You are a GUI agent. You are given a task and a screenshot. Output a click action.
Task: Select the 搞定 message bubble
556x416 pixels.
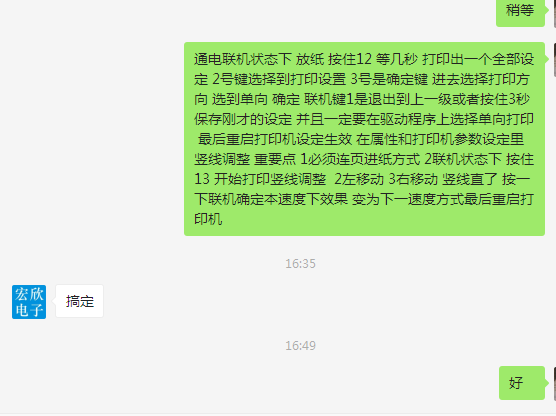point(79,301)
